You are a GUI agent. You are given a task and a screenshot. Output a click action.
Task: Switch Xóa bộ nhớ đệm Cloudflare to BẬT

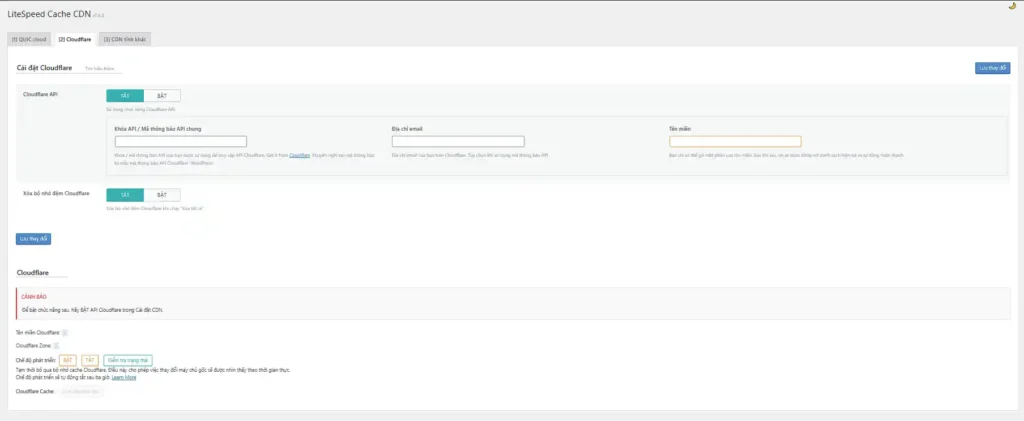pyautogui.click(x=162, y=195)
